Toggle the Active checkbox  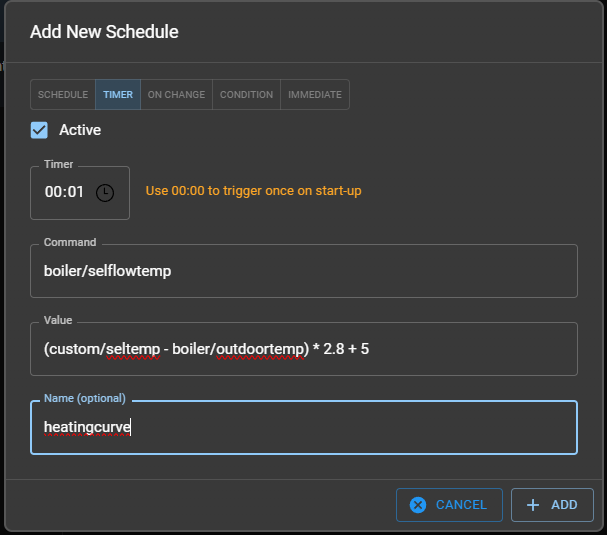coord(40,130)
